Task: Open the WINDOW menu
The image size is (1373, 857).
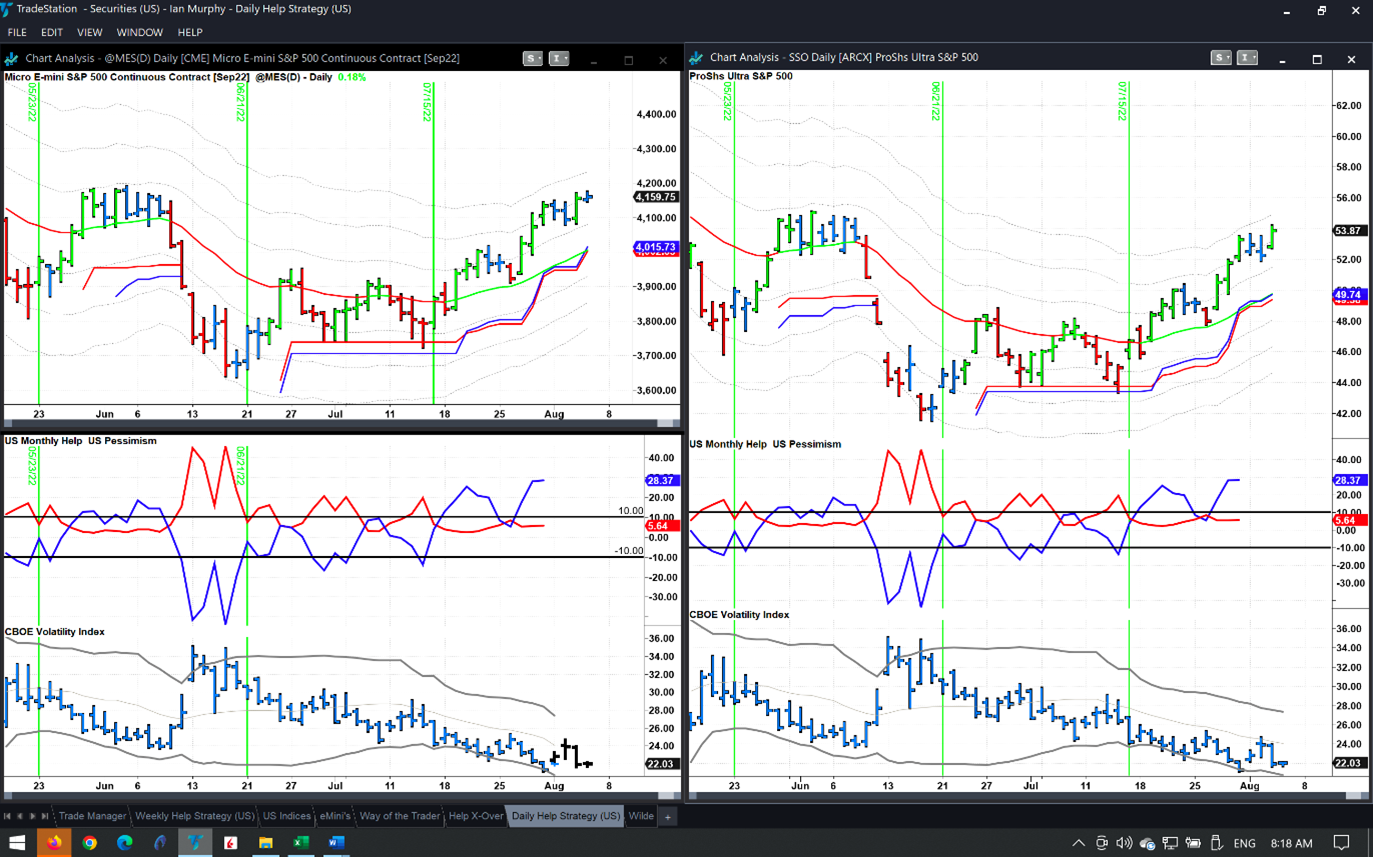Action: coord(139,33)
